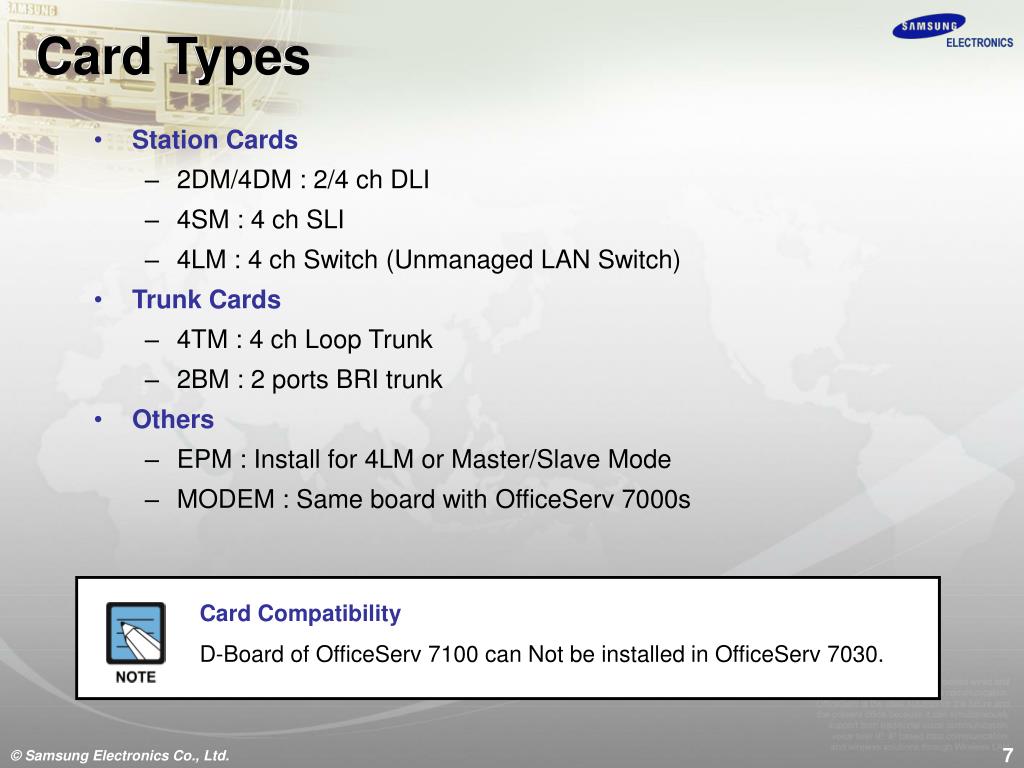Select the 'Station Cards' heading
The width and height of the screenshot is (1024, 768).
[x=215, y=140]
